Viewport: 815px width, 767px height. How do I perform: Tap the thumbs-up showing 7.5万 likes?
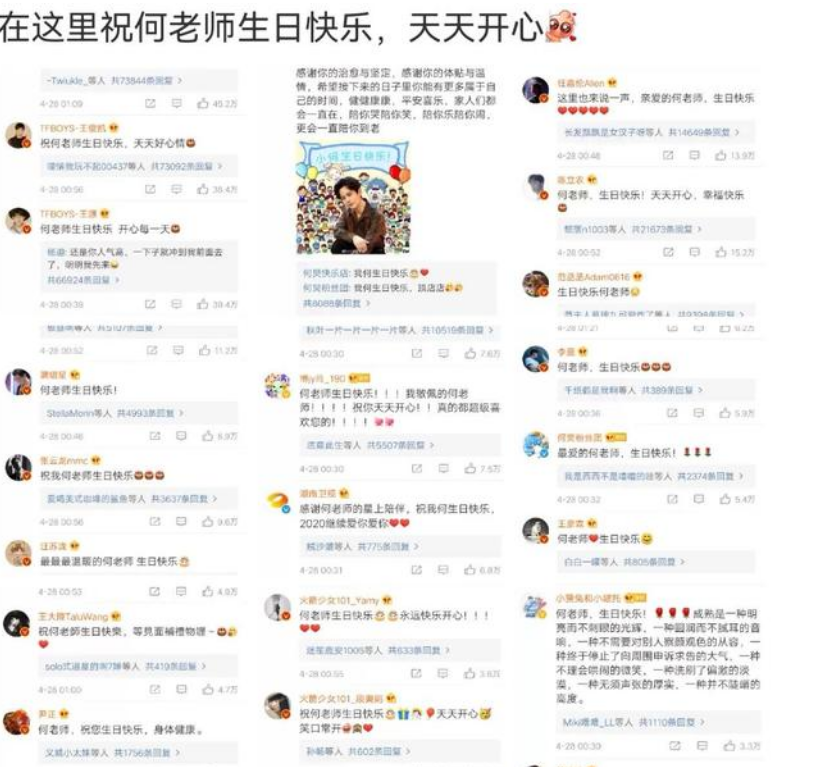coord(470,469)
